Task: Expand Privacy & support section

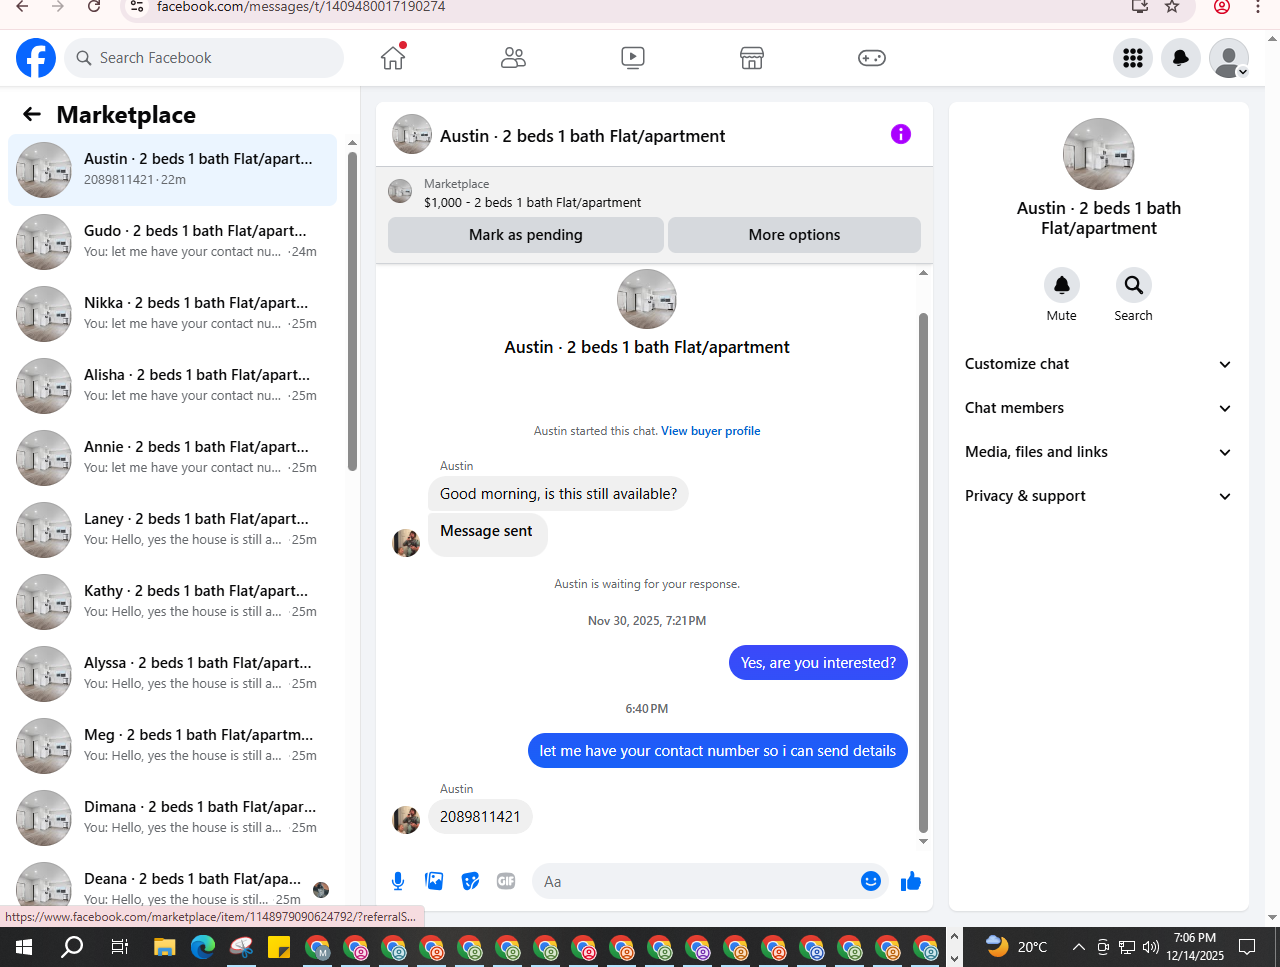Action: tap(1099, 496)
